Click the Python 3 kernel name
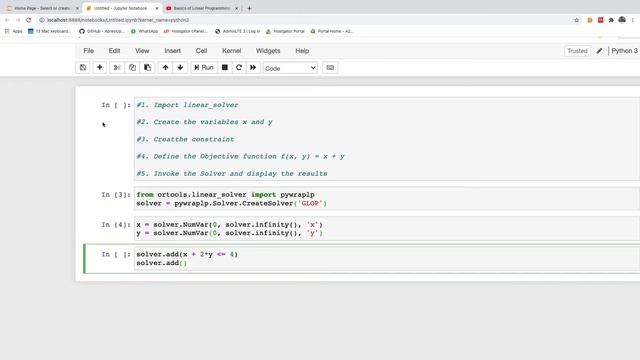 pos(624,51)
